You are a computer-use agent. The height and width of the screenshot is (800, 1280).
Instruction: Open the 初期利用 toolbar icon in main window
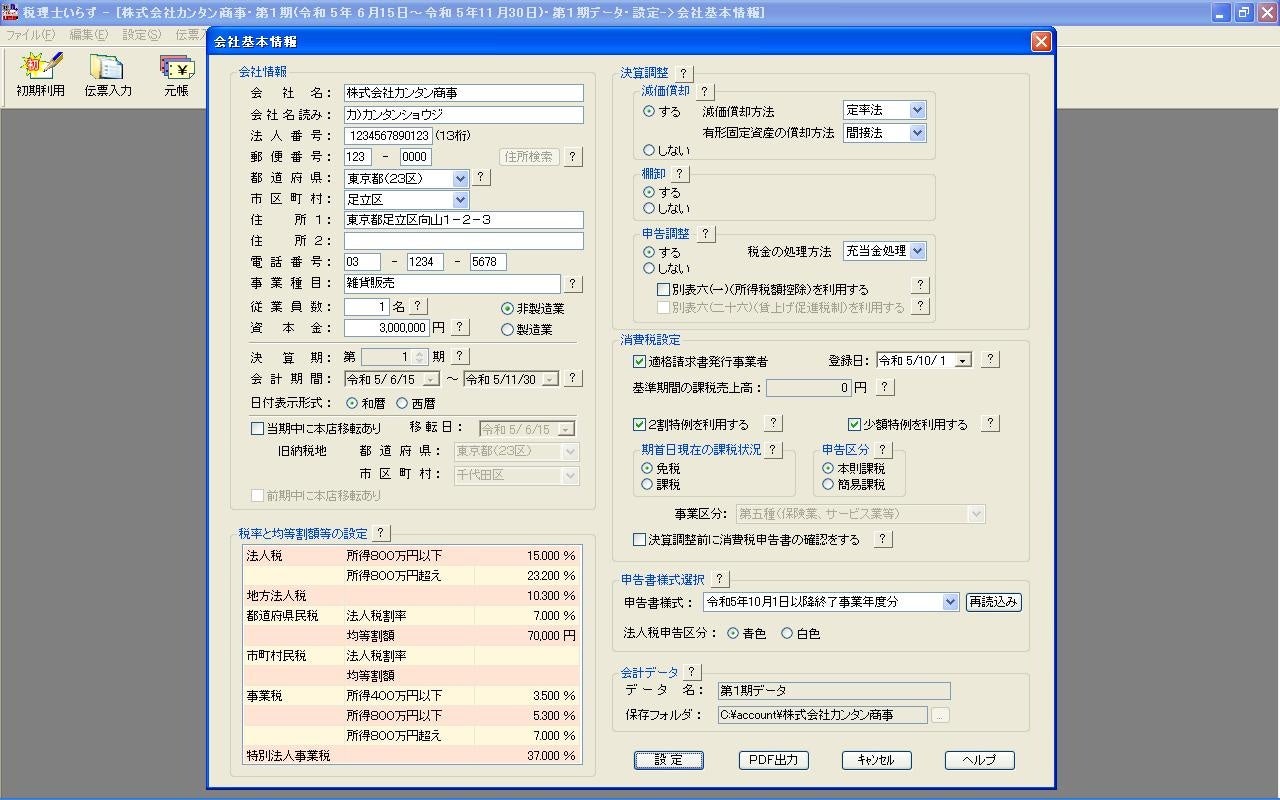40,75
